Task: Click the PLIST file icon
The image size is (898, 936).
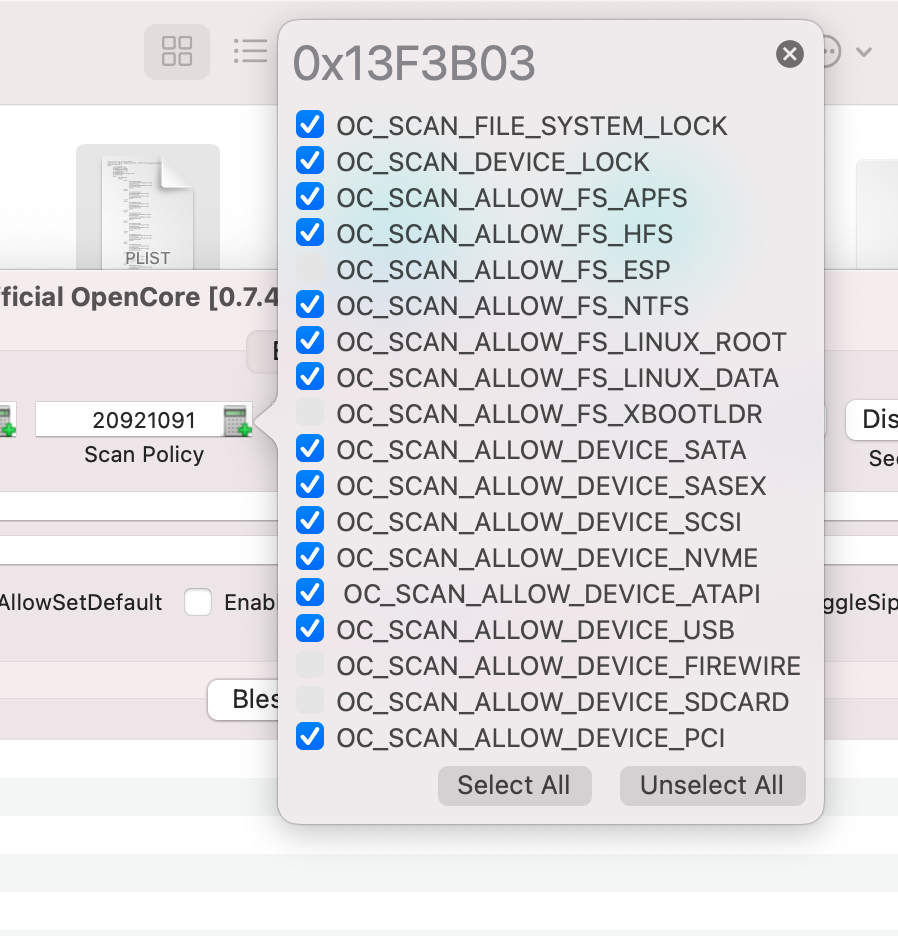Action: click(x=147, y=210)
